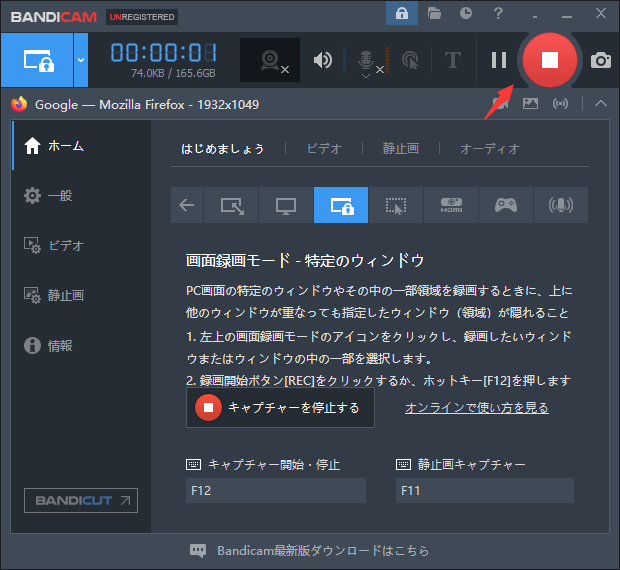
Task: Click the keyboard icon beside 静止画キャプチャー
Action: (403, 464)
